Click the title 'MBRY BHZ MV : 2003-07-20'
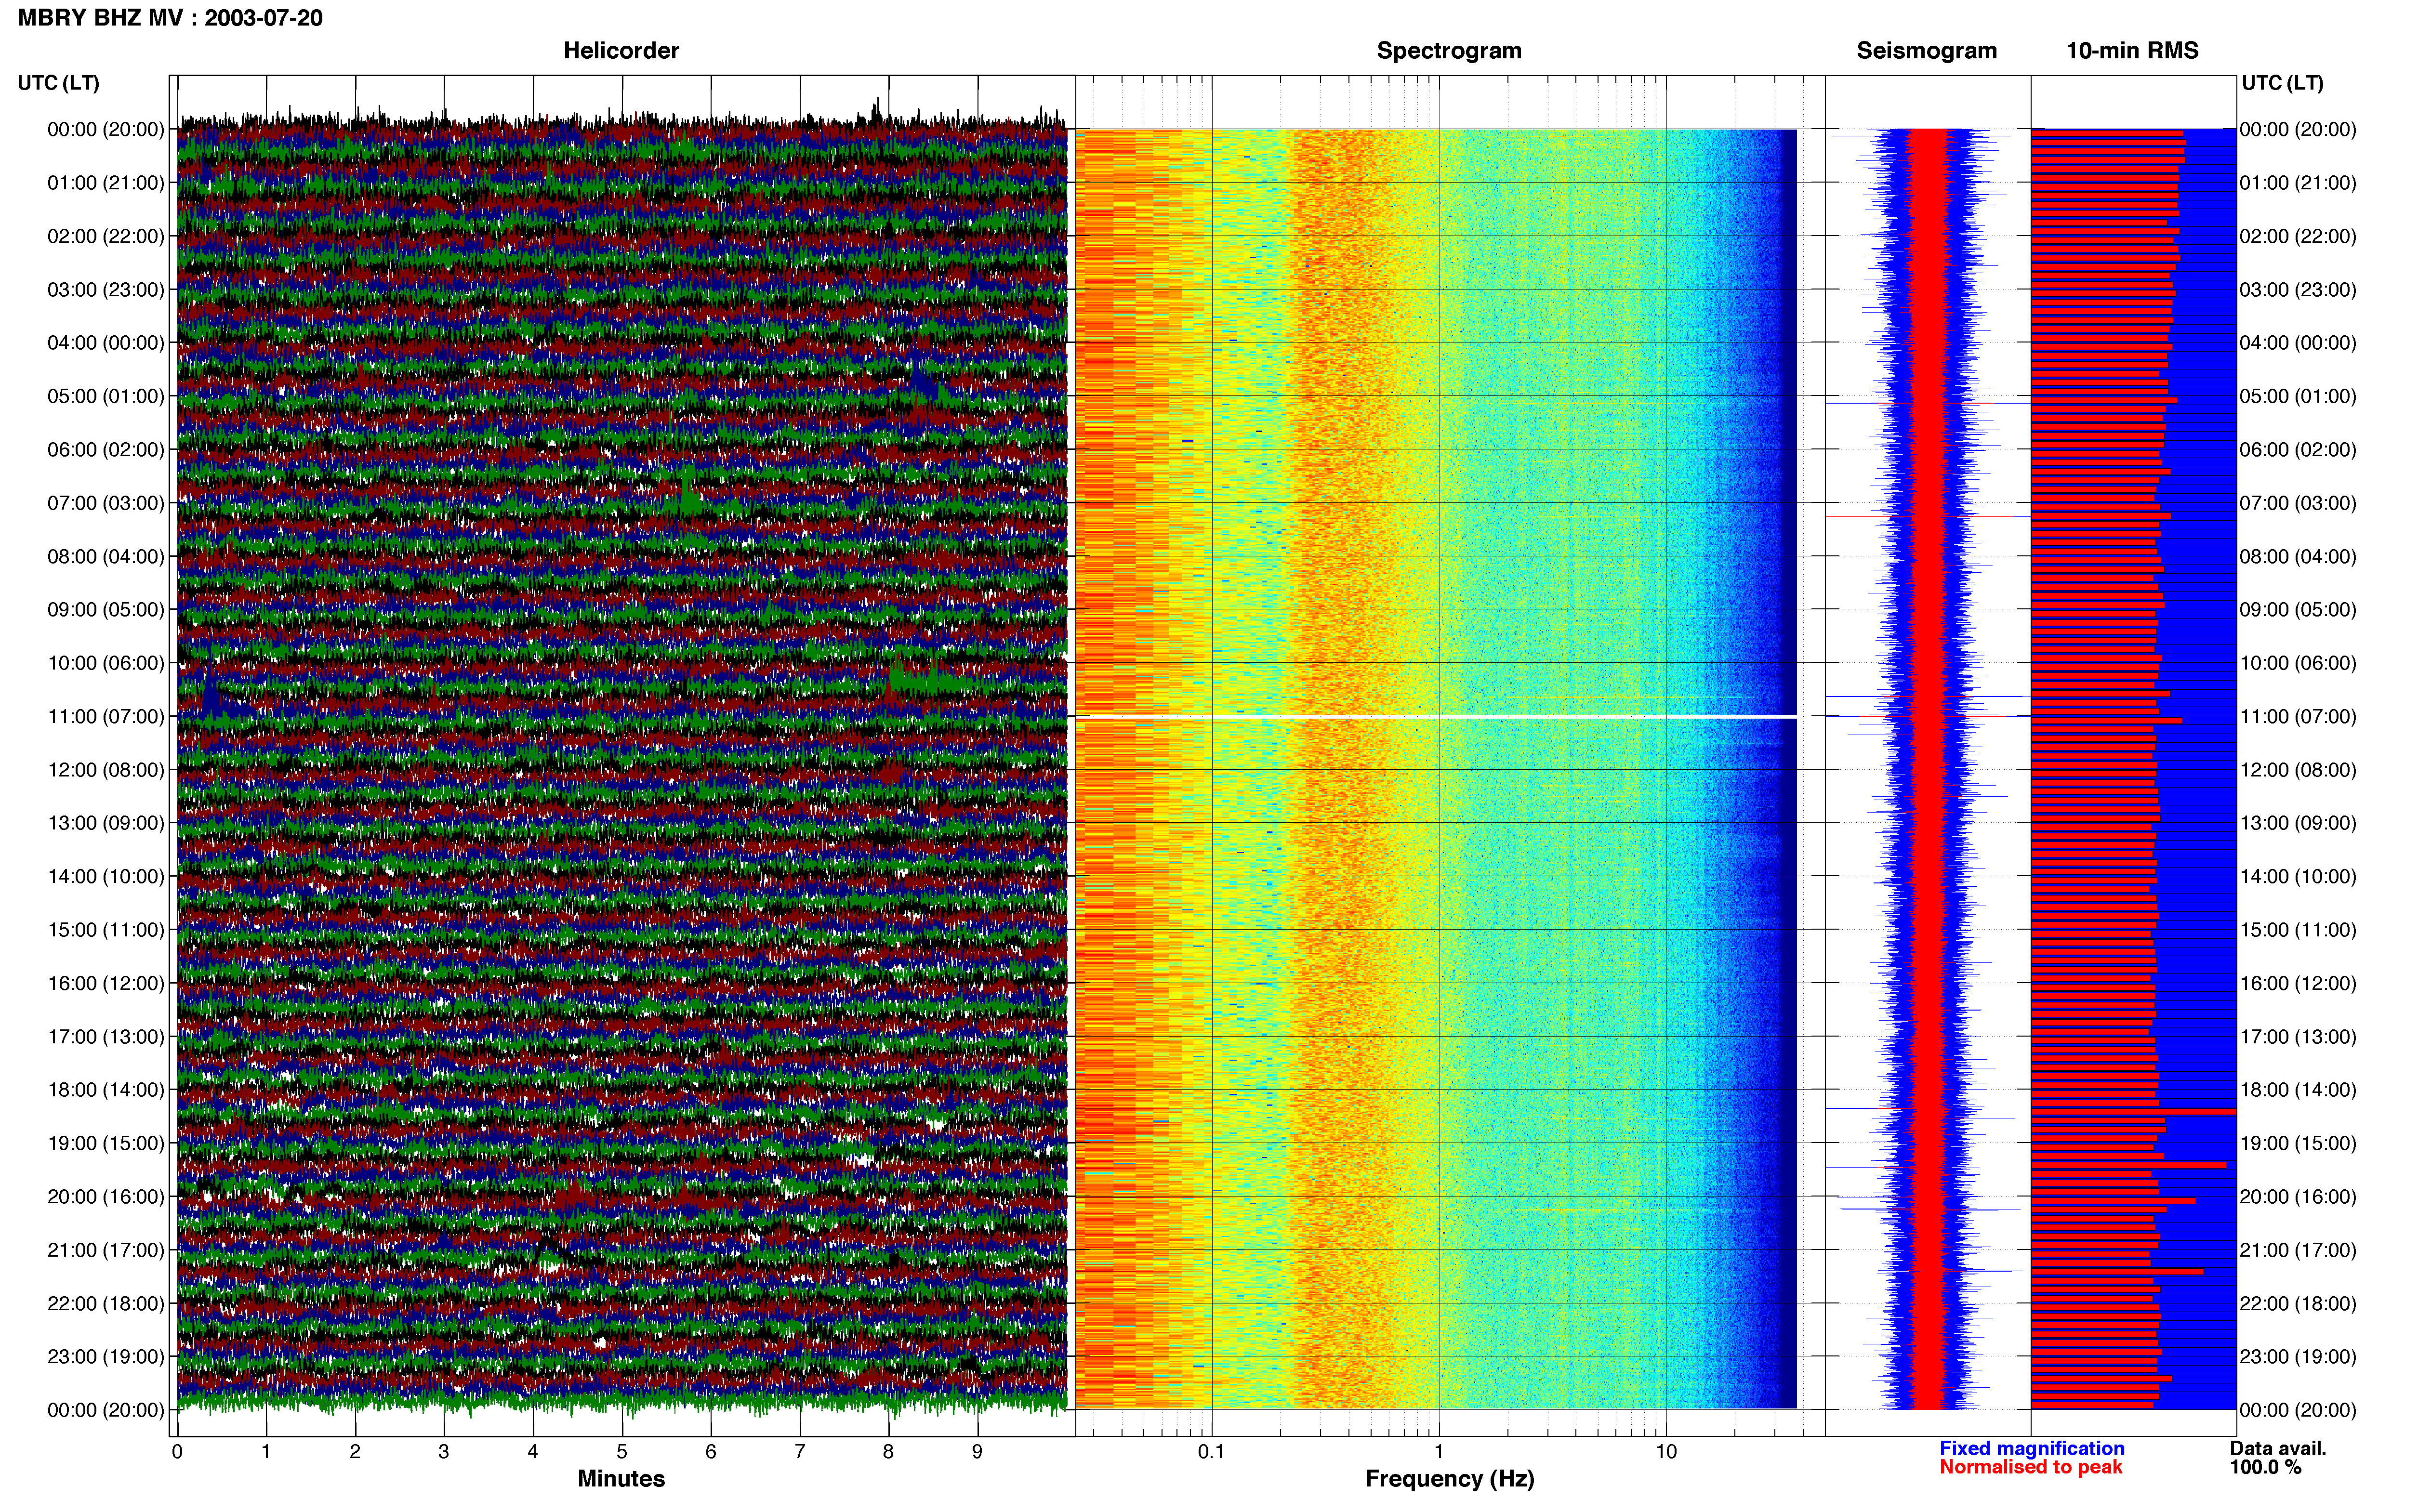The image size is (2418, 1512). [170, 18]
